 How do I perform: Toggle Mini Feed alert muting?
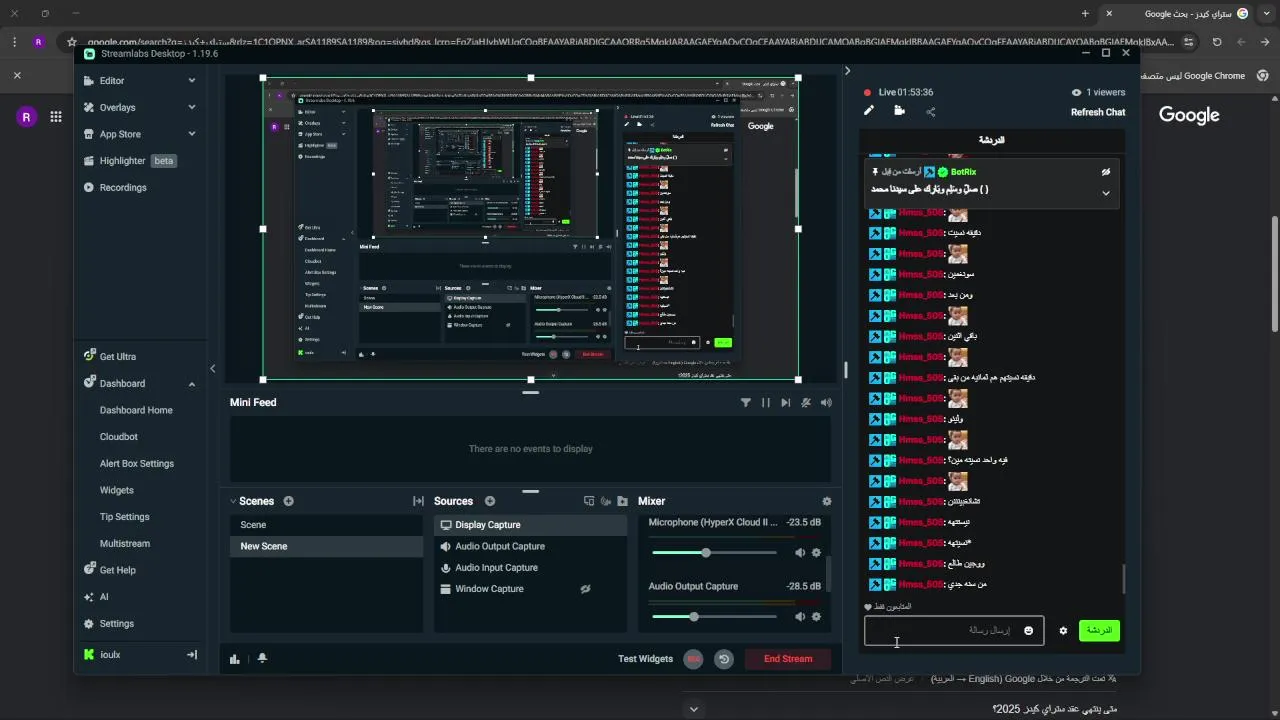click(x=806, y=403)
